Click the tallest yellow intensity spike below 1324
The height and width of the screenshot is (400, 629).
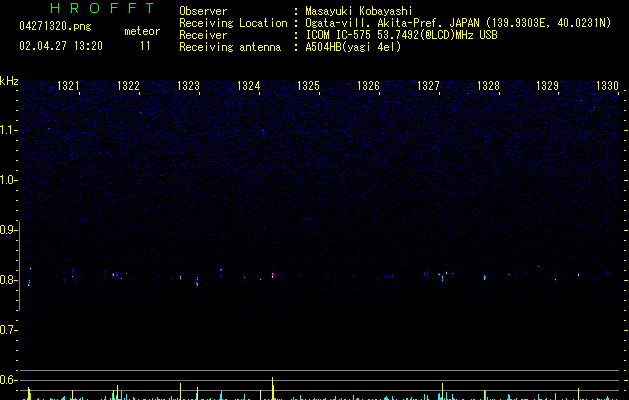(273, 388)
